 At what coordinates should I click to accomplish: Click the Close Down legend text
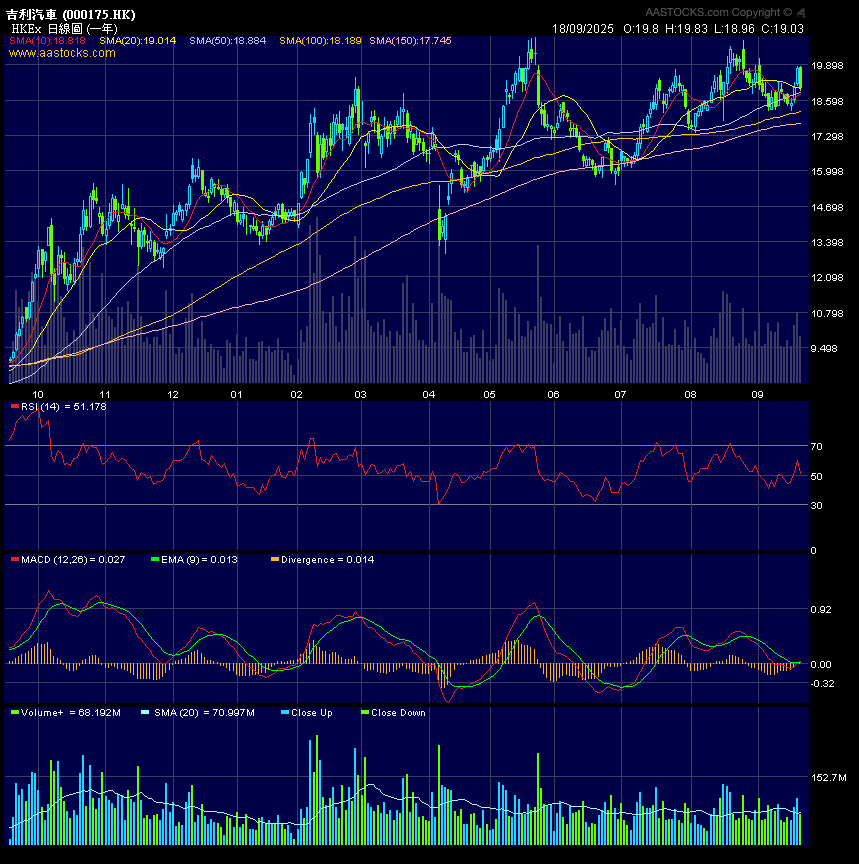point(398,712)
